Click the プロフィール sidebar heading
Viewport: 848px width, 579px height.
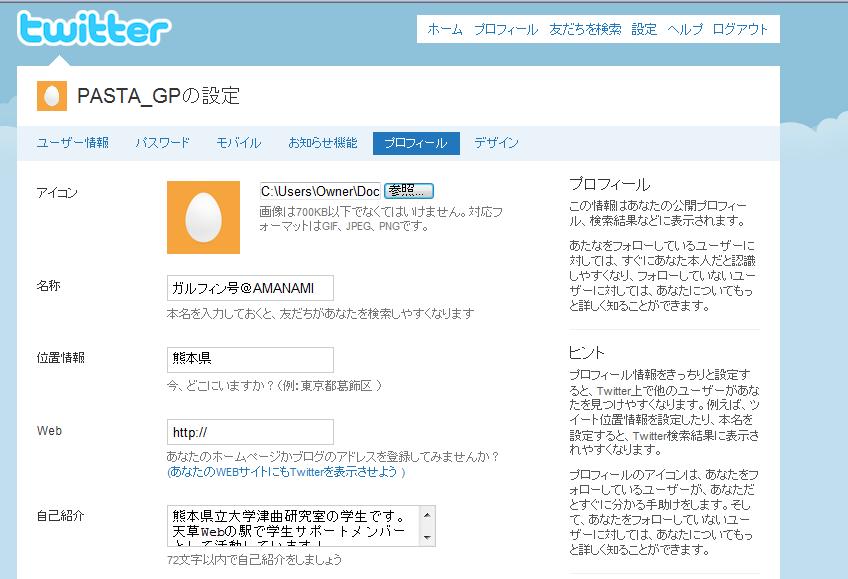tap(610, 184)
